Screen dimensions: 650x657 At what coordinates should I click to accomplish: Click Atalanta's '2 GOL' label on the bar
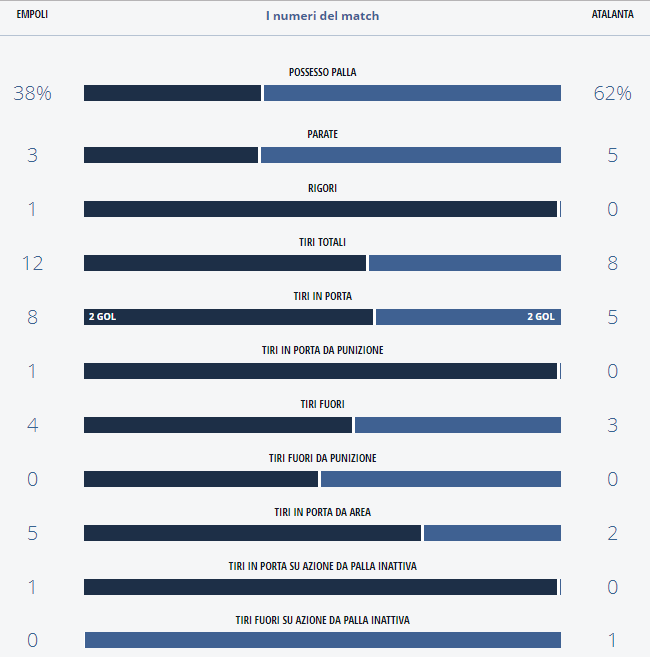coord(541,317)
